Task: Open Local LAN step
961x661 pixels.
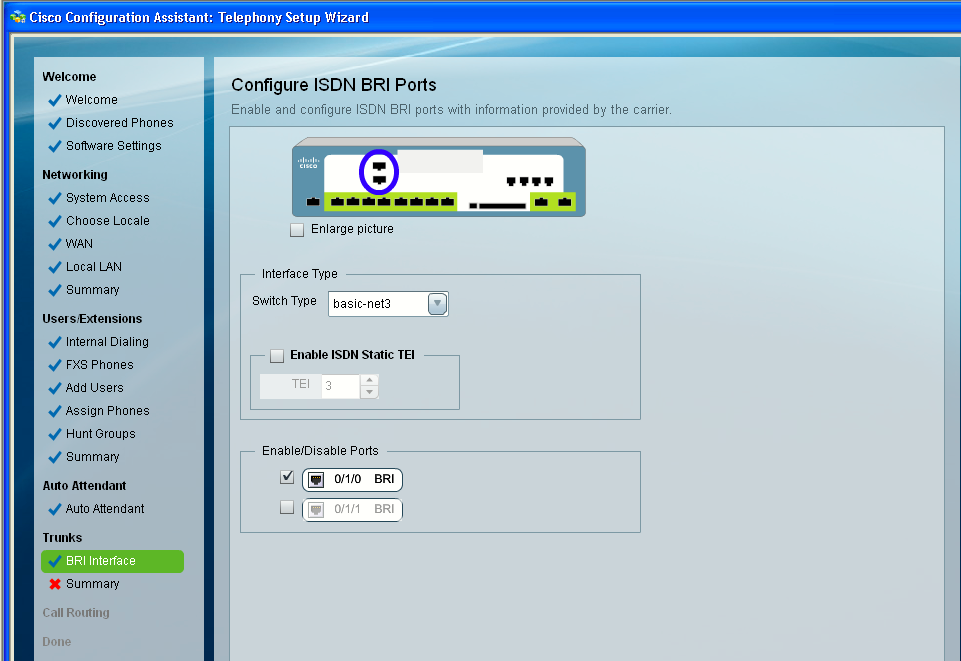Action: coord(94,267)
